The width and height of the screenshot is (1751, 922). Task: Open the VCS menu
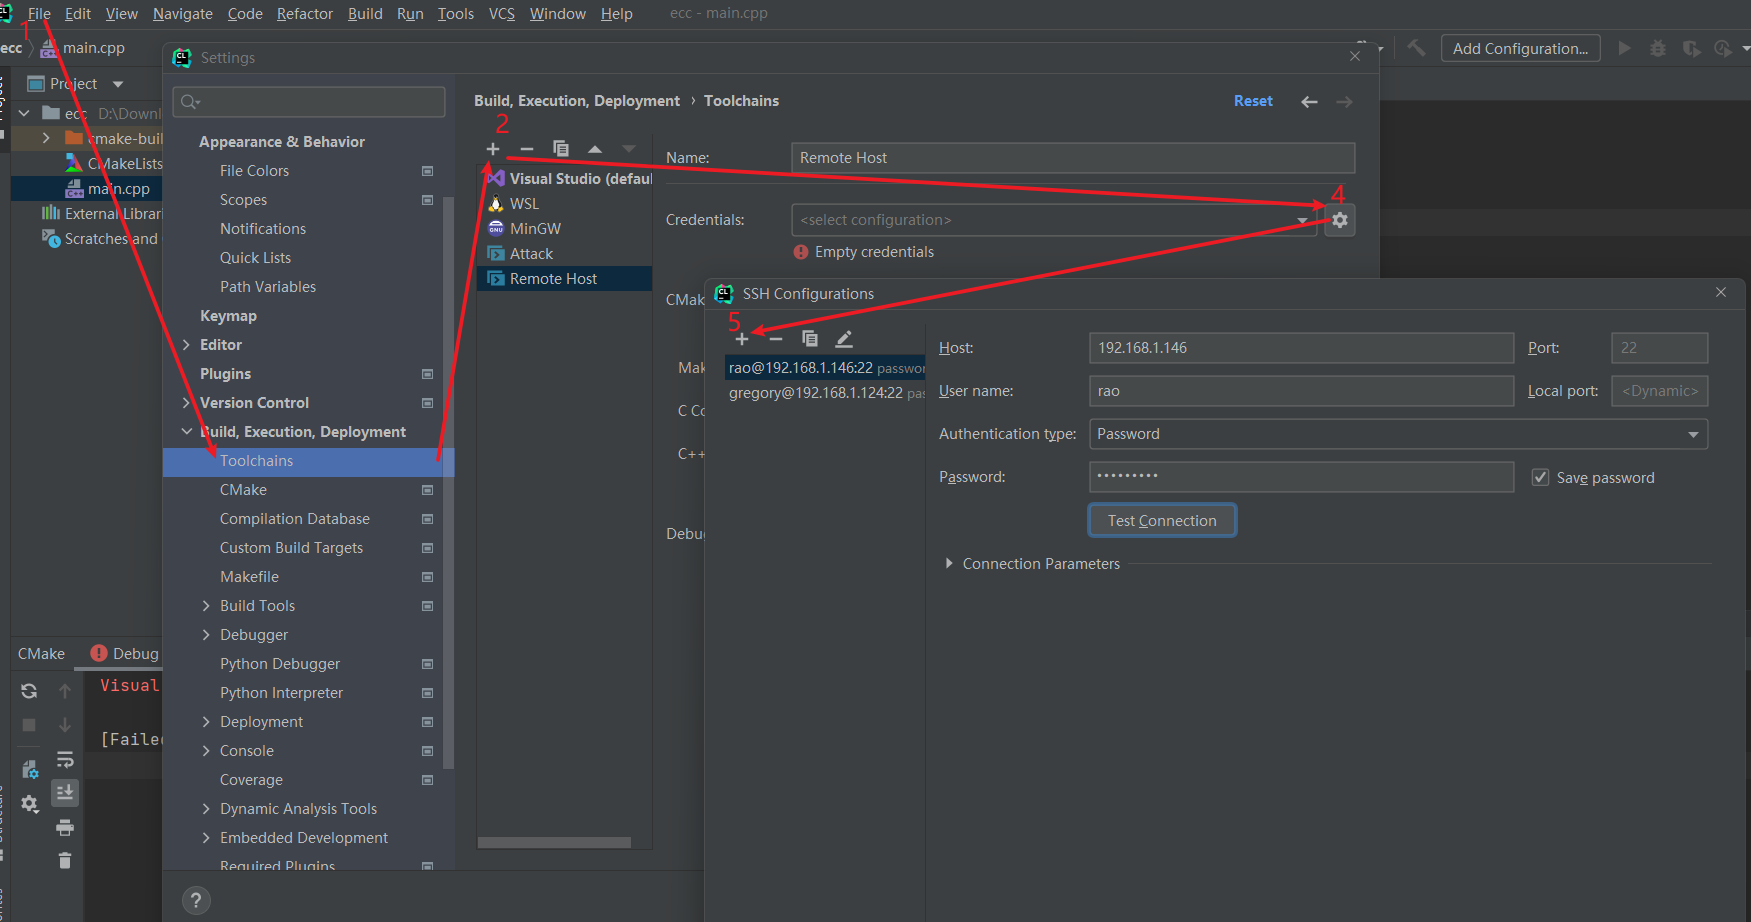pyautogui.click(x=502, y=14)
